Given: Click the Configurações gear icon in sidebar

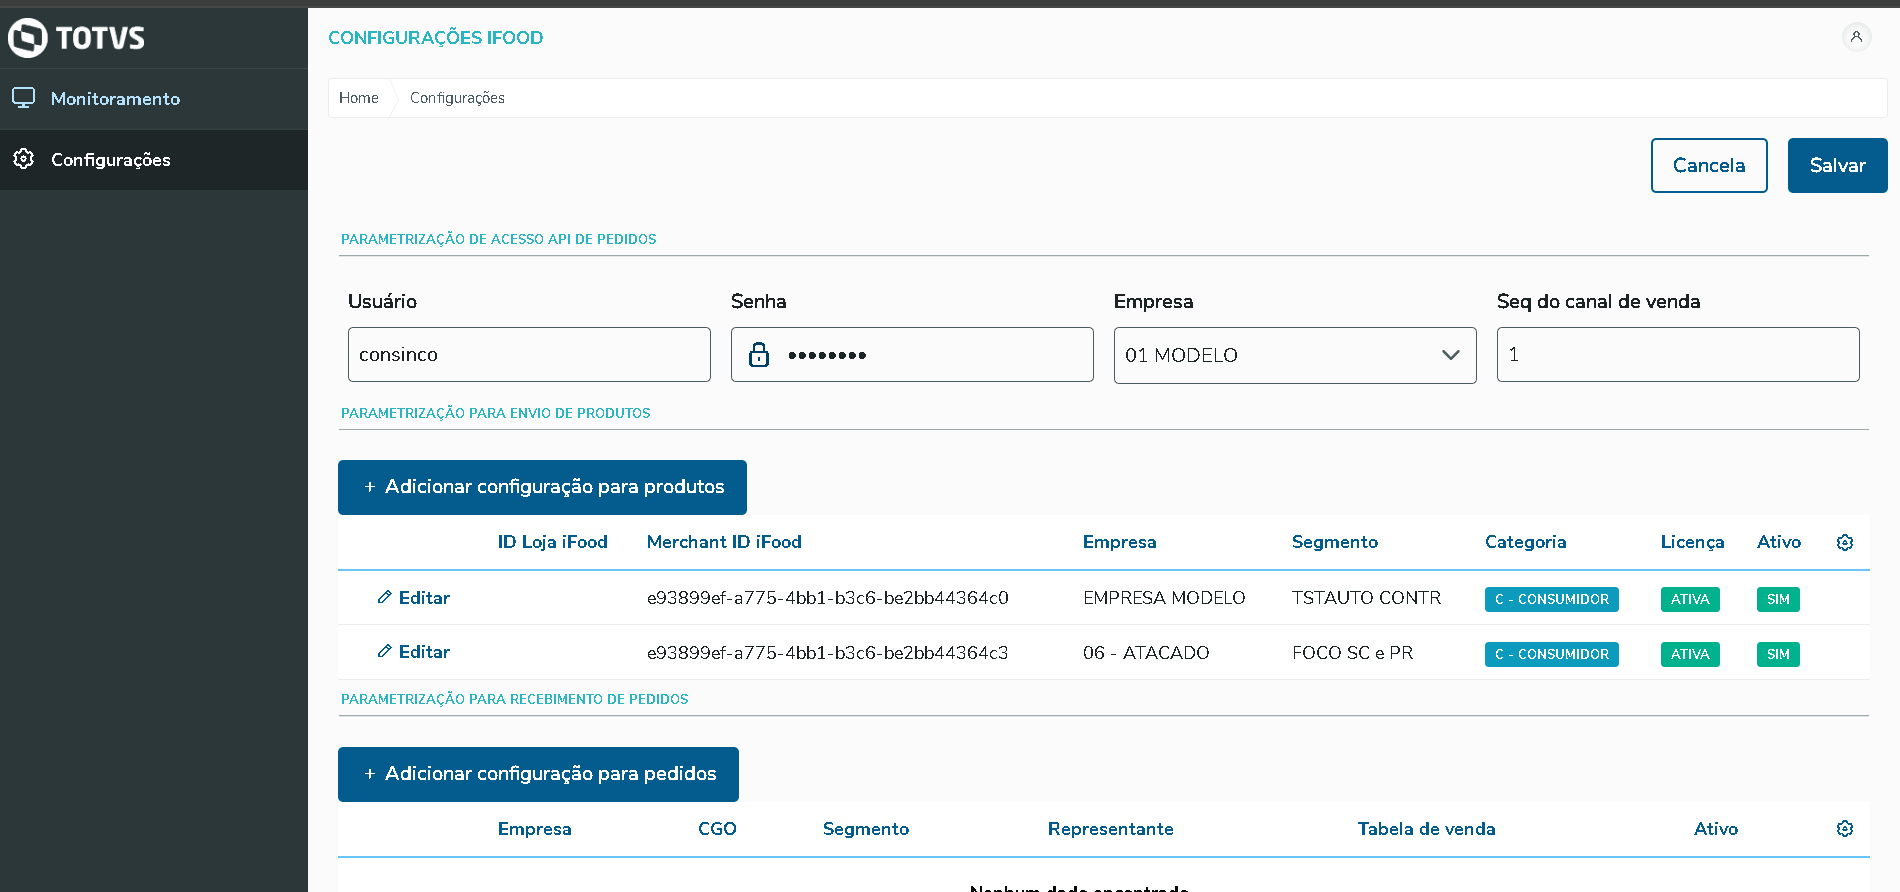Looking at the screenshot, I should coord(23,159).
